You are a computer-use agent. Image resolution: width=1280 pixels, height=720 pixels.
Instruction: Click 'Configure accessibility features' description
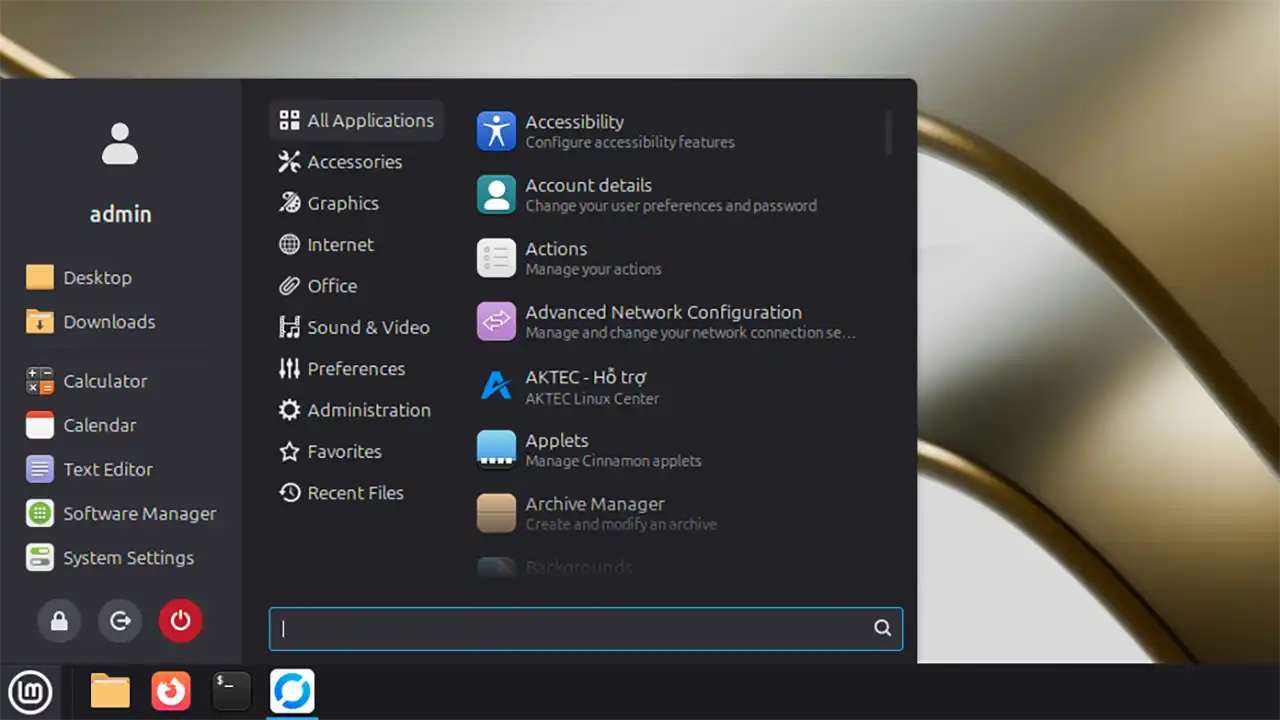tap(630, 143)
